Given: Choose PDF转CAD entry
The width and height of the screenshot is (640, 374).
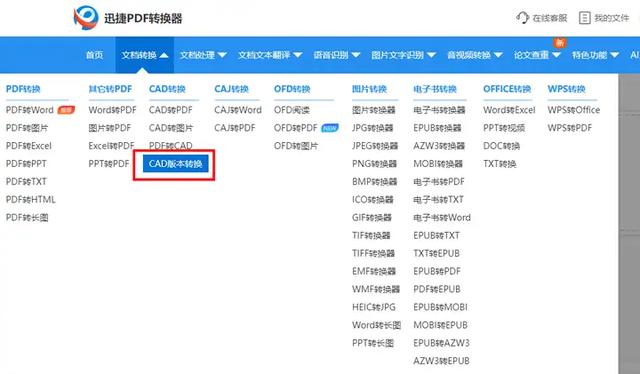Looking at the screenshot, I should [x=171, y=145].
